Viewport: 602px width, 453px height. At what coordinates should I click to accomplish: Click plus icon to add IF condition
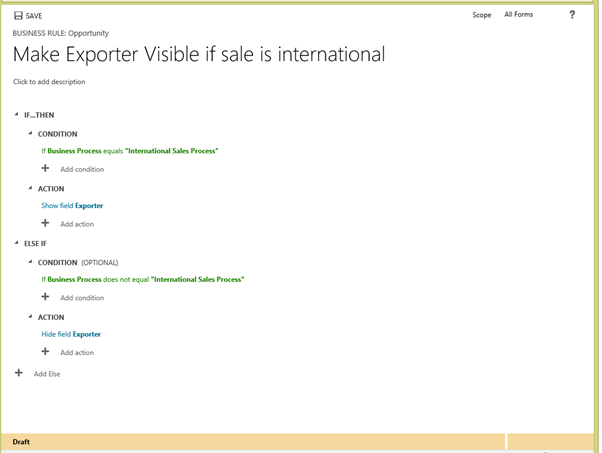click(x=45, y=169)
